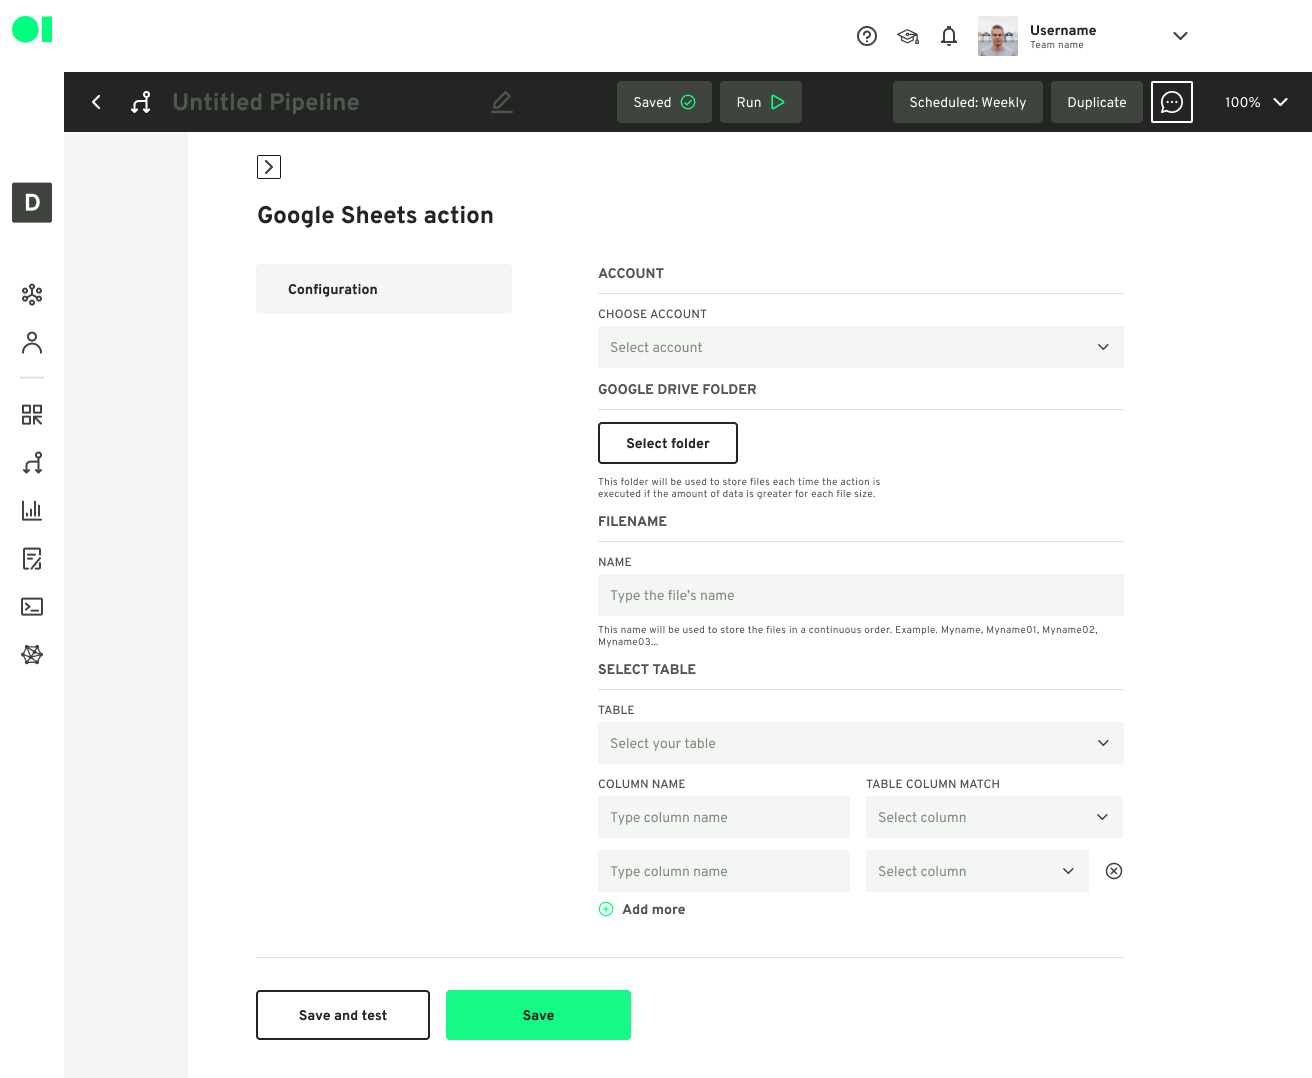Screen dimensions: 1312x1078
Task: Expand the Username account menu chevron
Action: 1180,36
